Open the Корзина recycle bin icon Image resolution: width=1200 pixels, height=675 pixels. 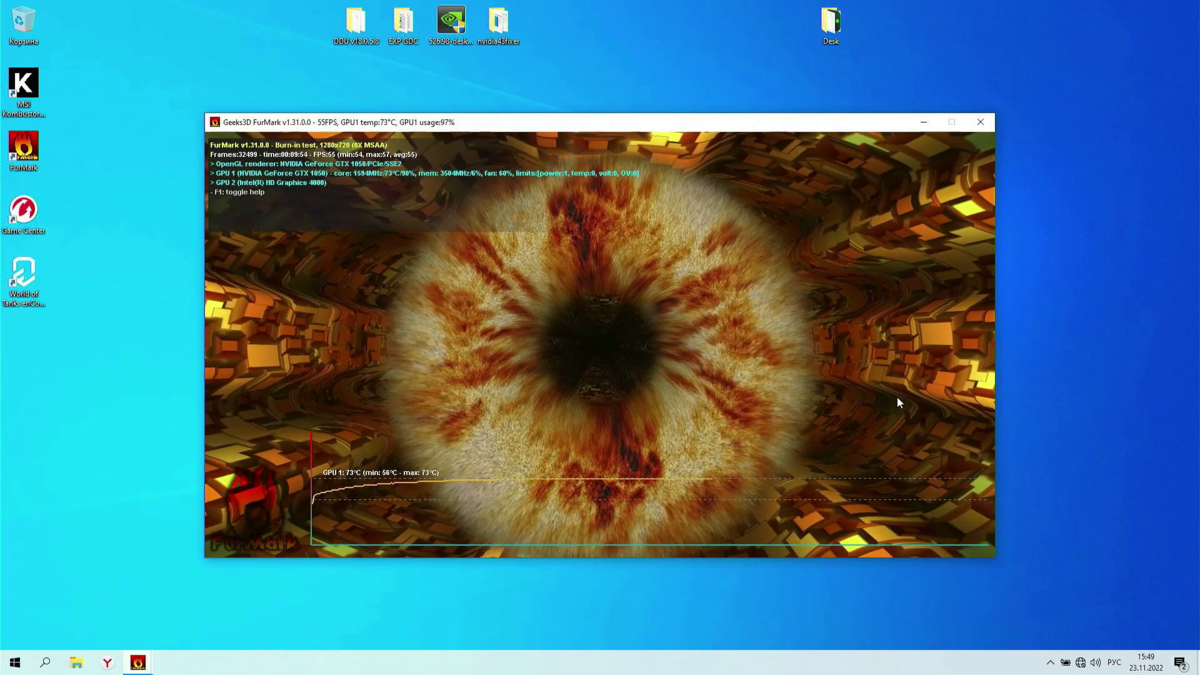[x=23, y=25]
